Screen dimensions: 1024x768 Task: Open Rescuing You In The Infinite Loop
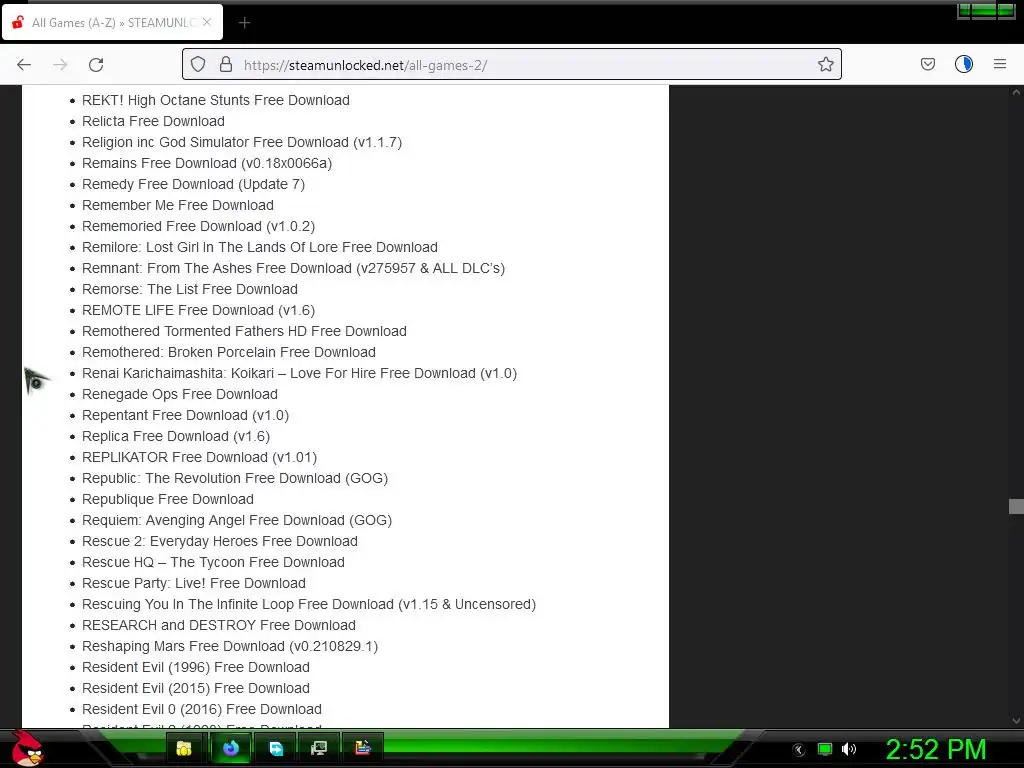coord(308,604)
